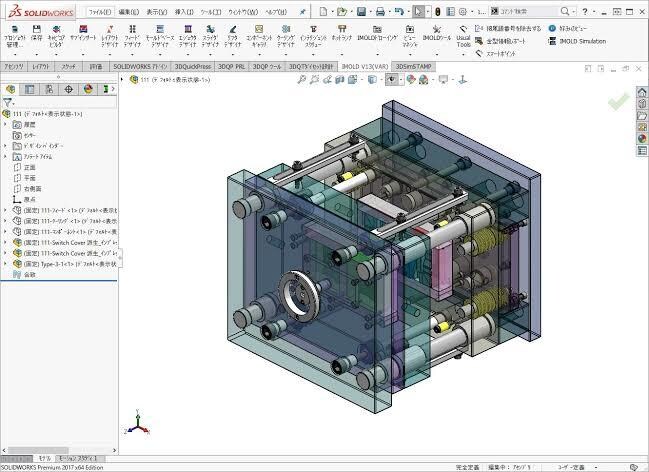Select the 正面 (Front) plane

coord(24,167)
